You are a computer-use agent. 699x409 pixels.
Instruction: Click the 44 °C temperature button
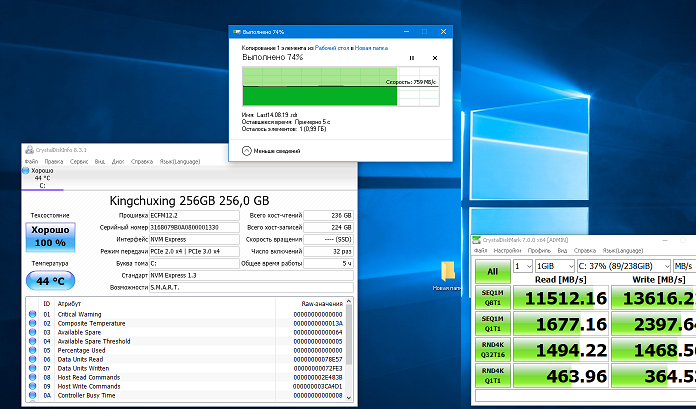[x=50, y=281]
